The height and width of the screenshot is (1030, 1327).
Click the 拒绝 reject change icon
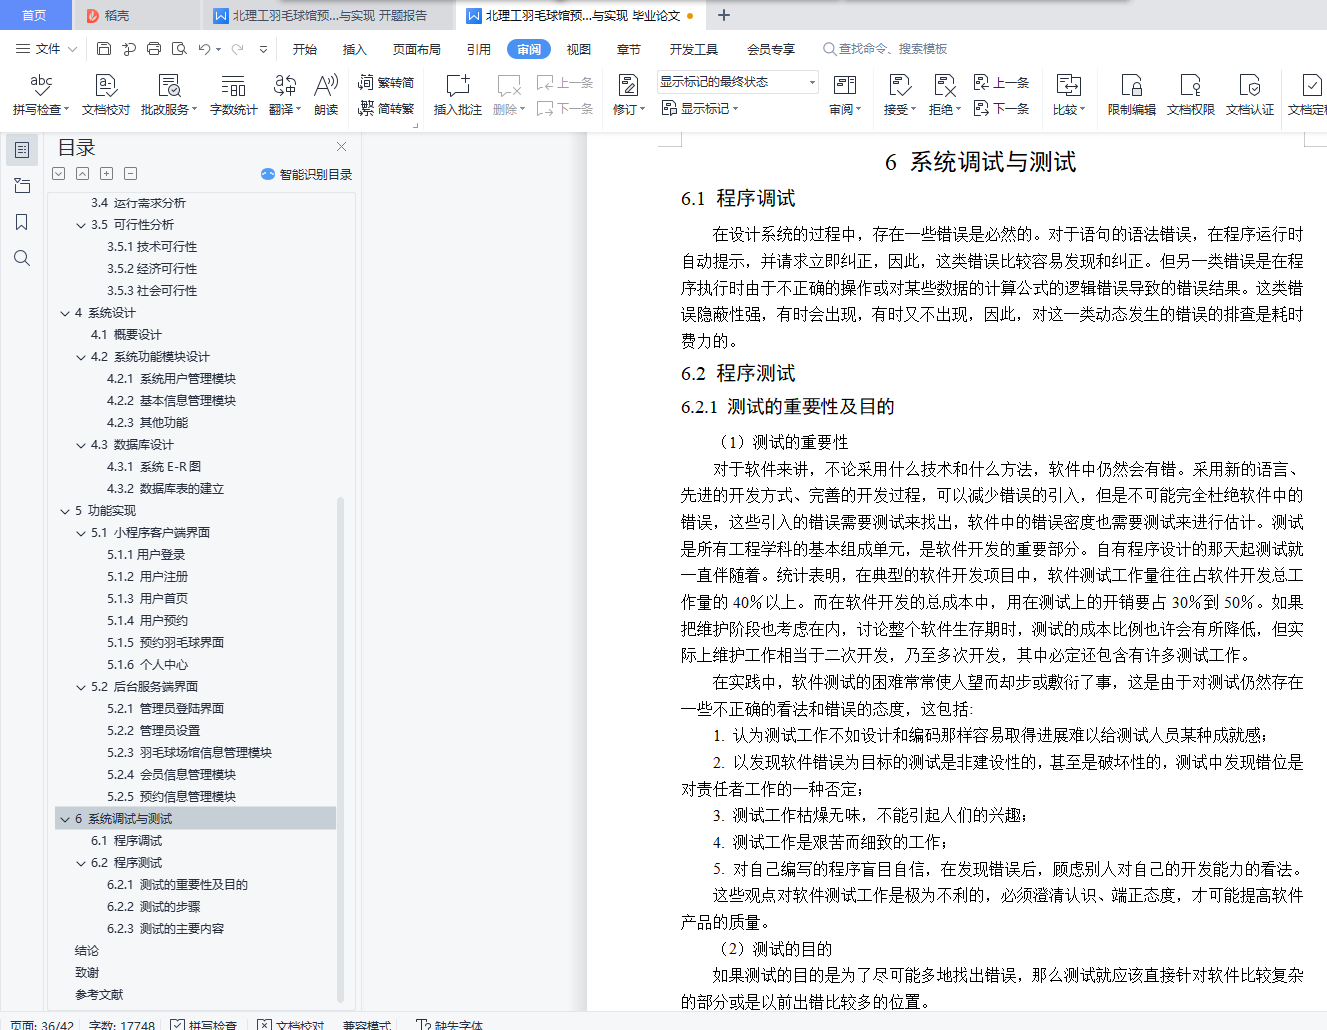point(944,86)
